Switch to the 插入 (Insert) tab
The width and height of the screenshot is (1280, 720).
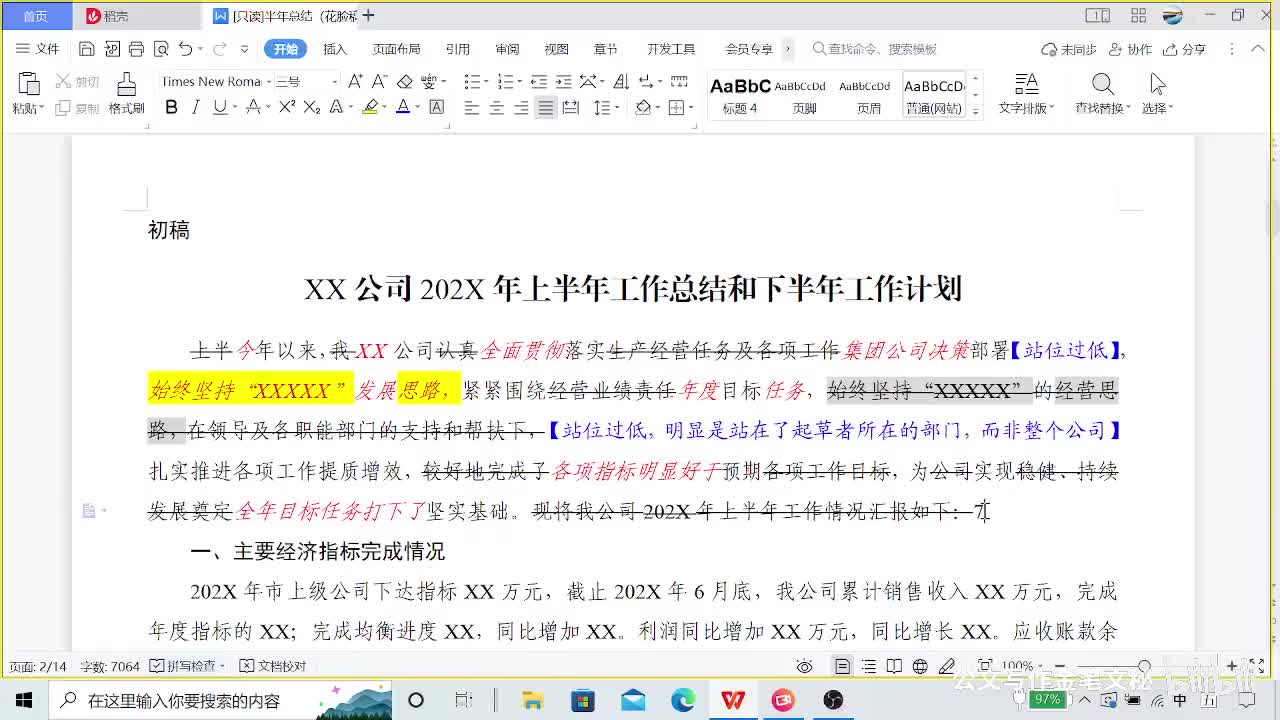335,49
